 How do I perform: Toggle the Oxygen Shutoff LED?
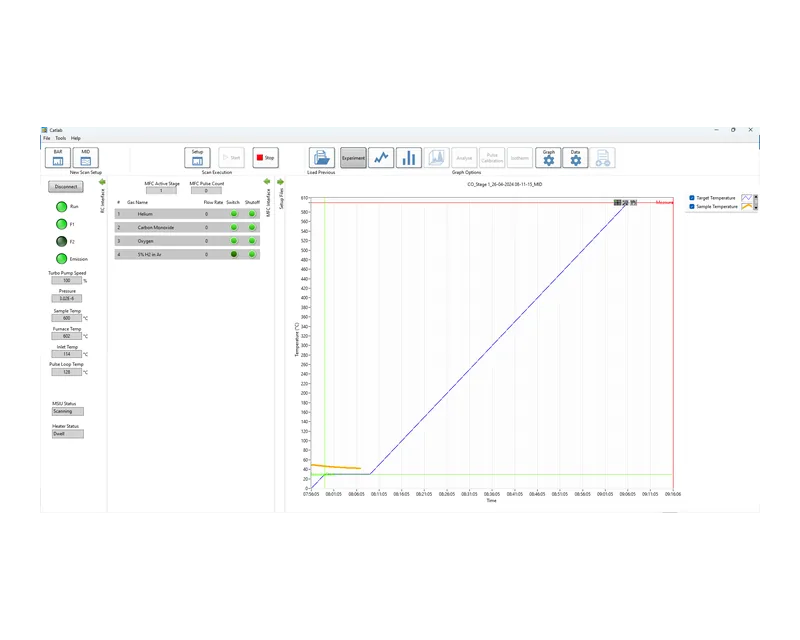pyautogui.click(x=252, y=241)
